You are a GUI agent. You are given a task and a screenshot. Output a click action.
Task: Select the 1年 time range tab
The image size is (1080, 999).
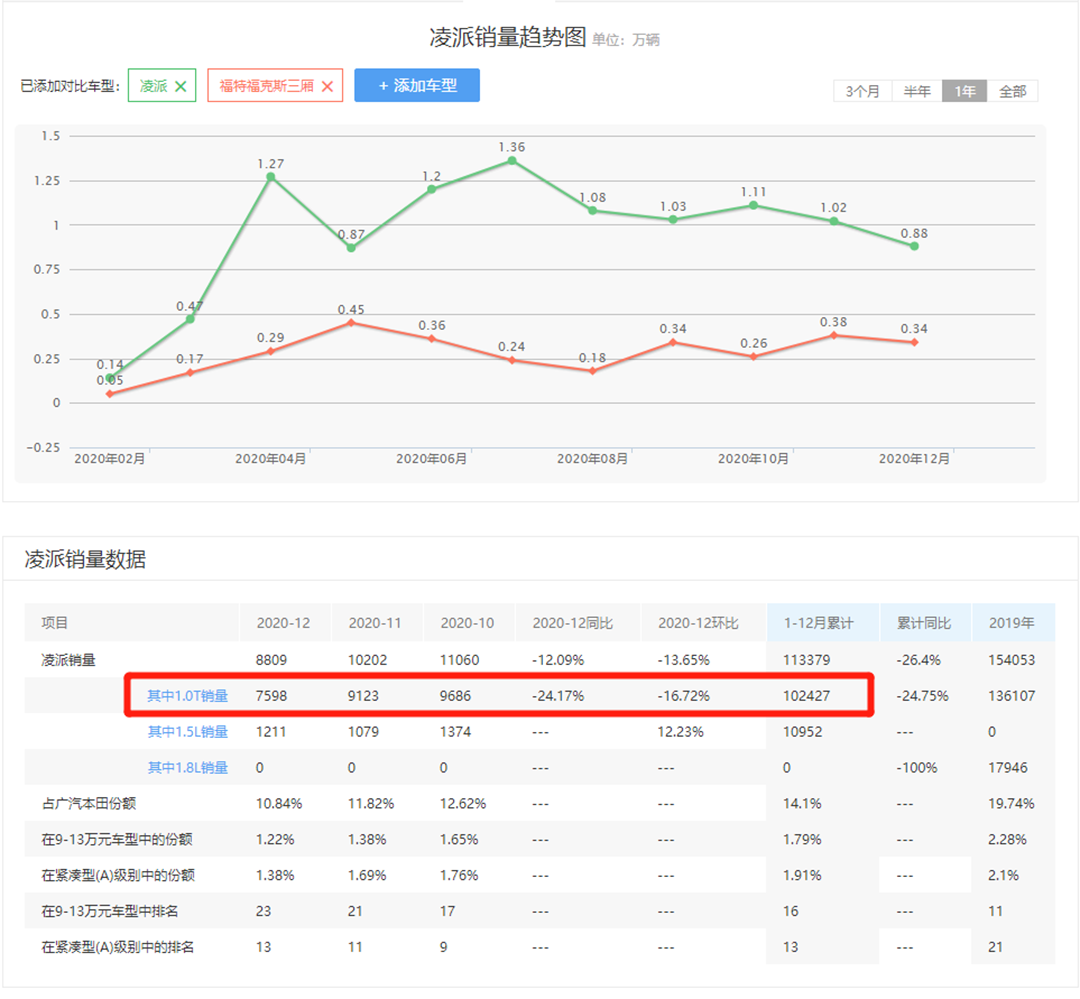click(x=965, y=91)
